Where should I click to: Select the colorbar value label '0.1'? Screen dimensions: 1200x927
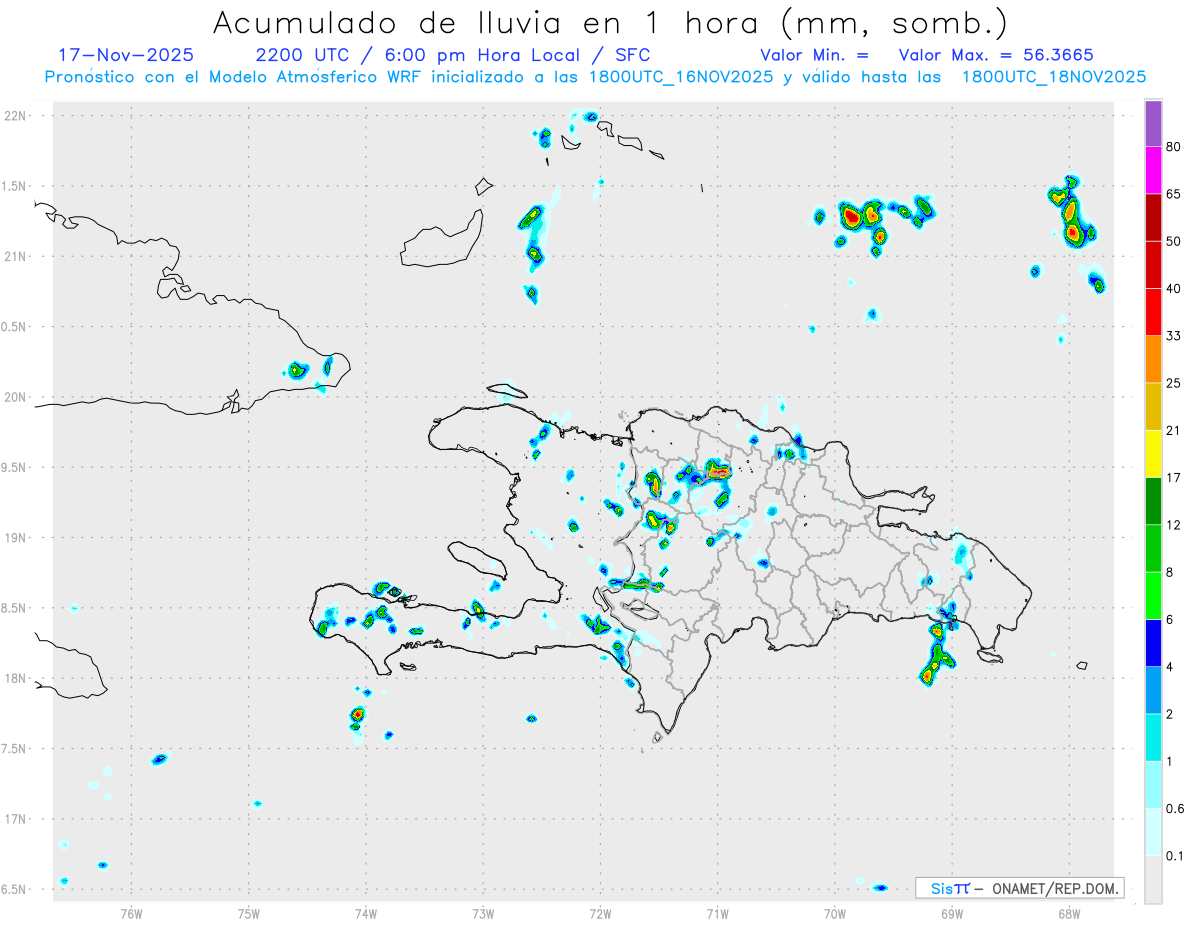click(x=1176, y=856)
